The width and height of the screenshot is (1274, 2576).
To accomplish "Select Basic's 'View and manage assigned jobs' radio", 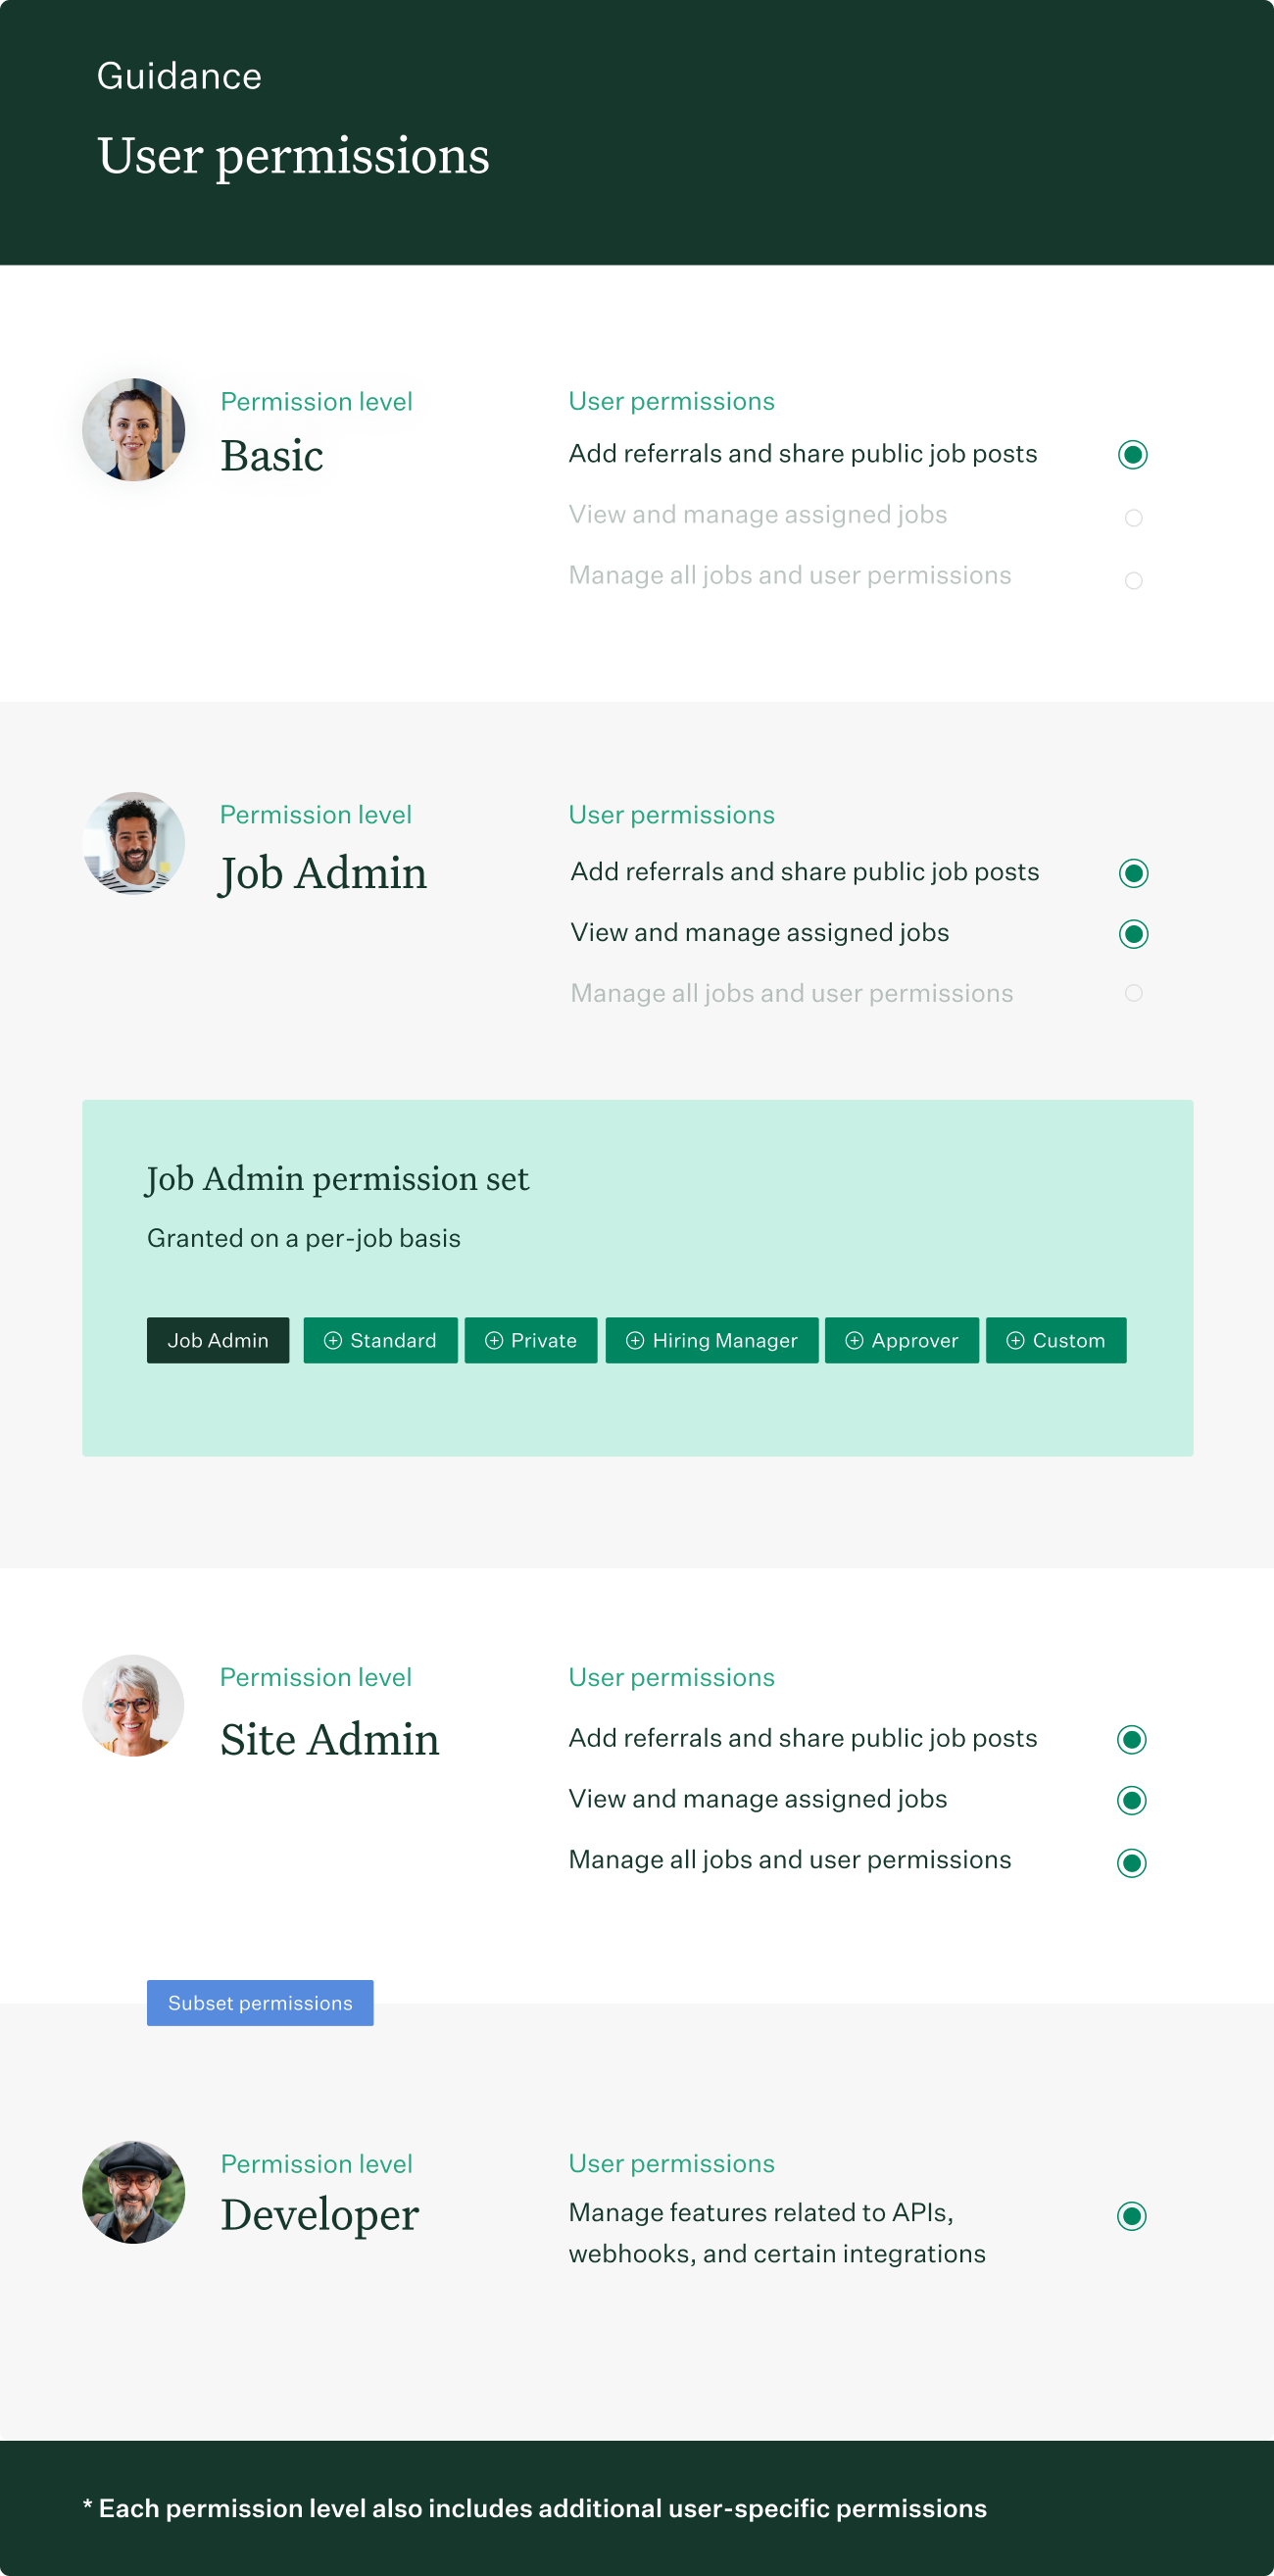I will (x=1133, y=517).
